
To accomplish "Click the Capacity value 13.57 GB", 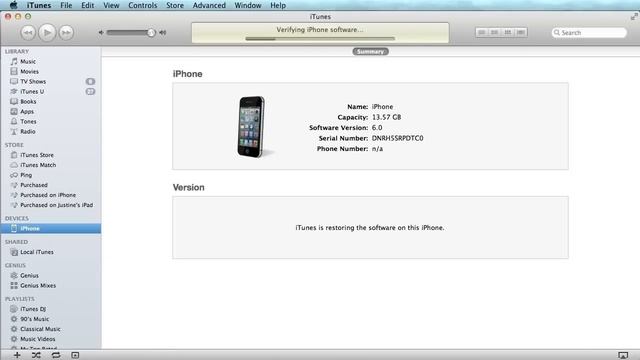I will (386, 117).
